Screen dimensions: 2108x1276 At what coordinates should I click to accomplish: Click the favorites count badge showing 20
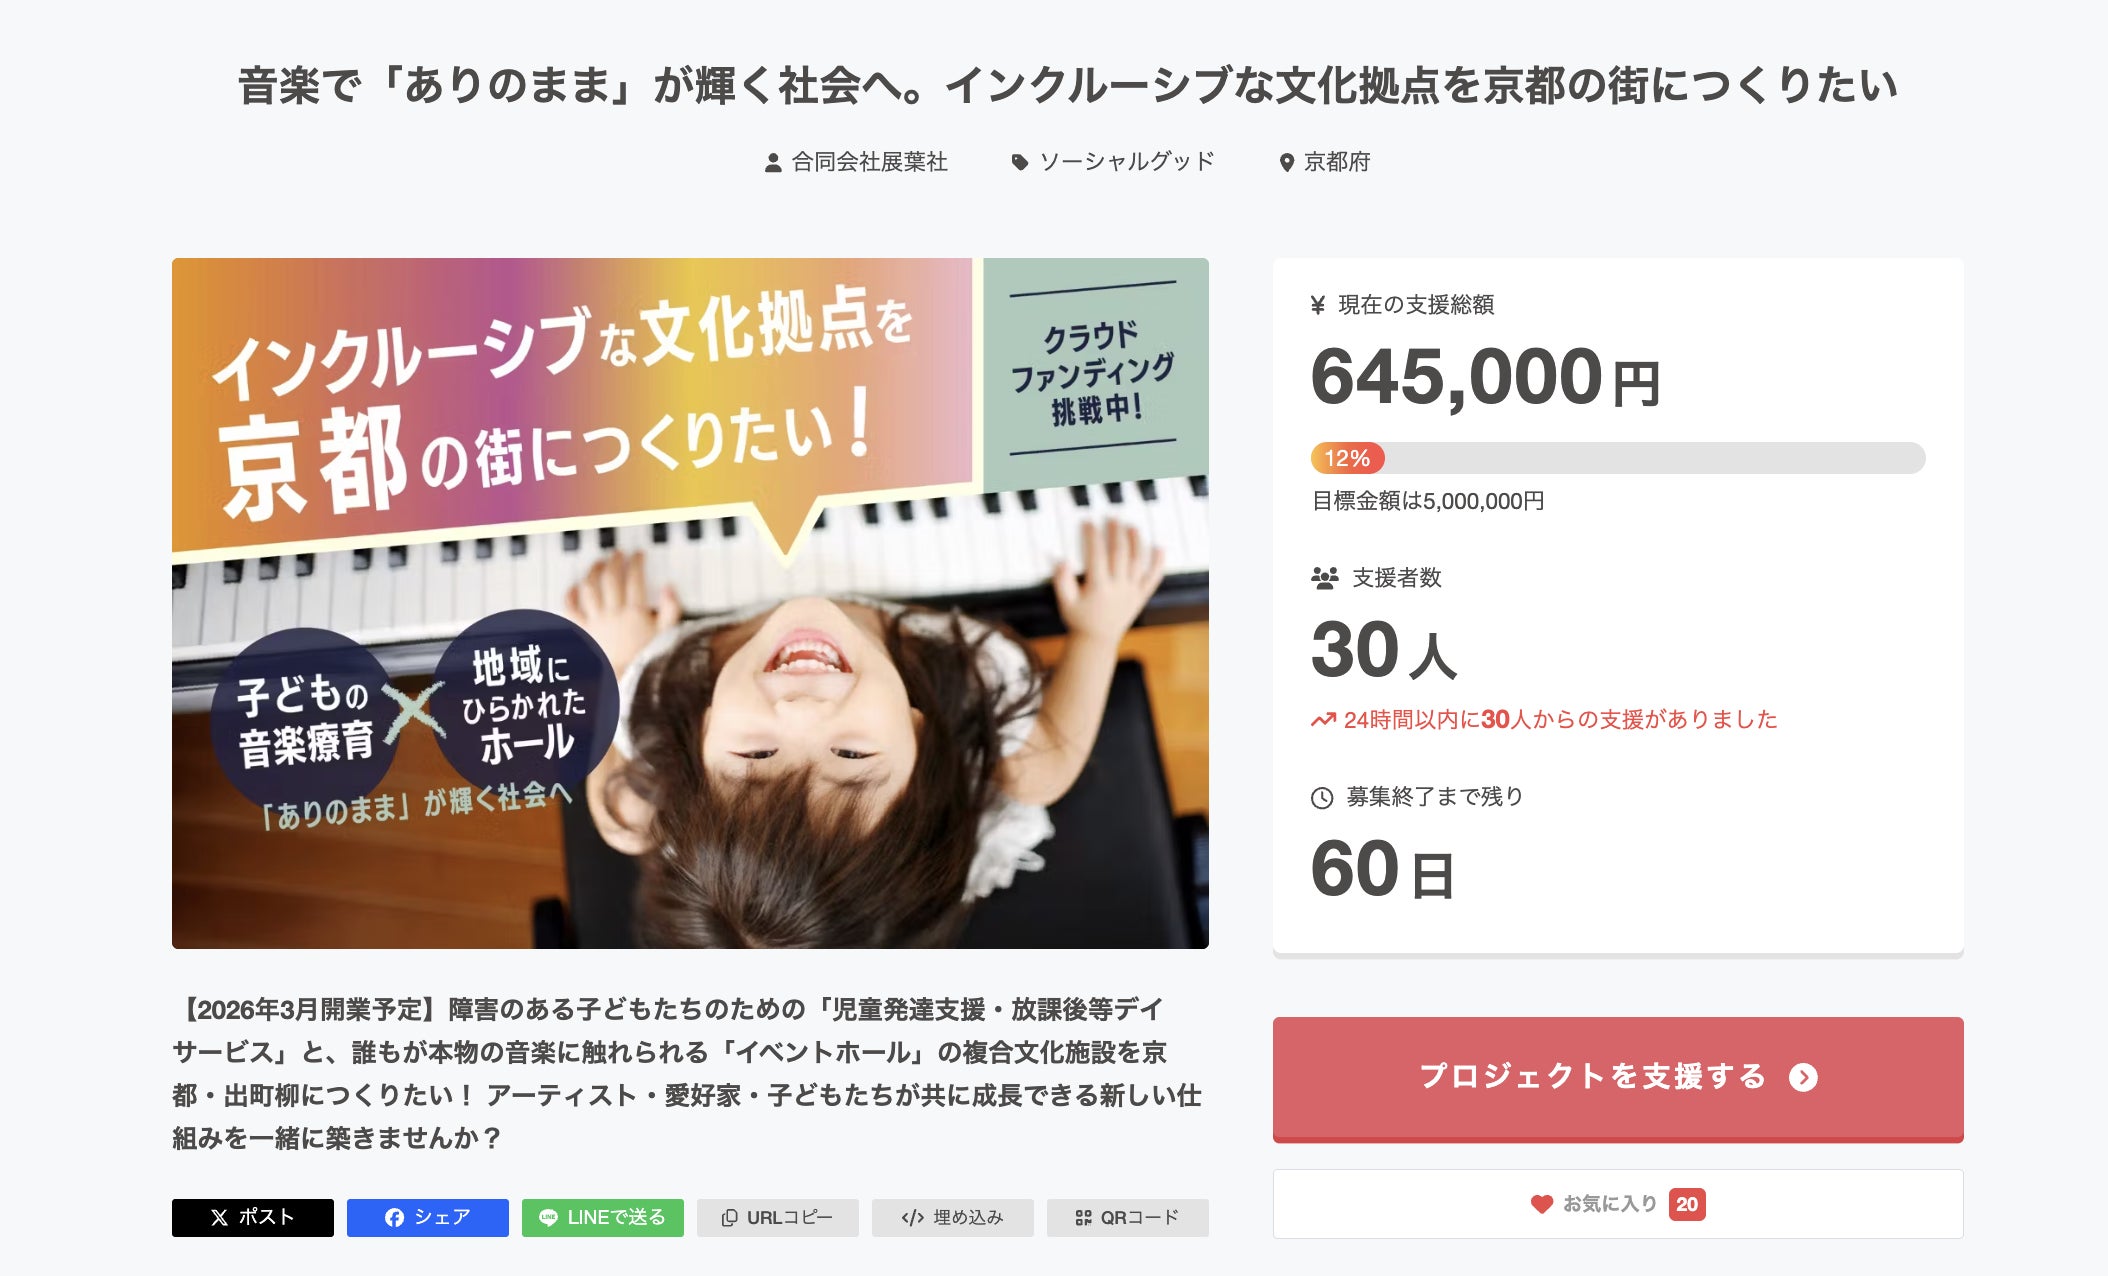(x=1687, y=1204)
